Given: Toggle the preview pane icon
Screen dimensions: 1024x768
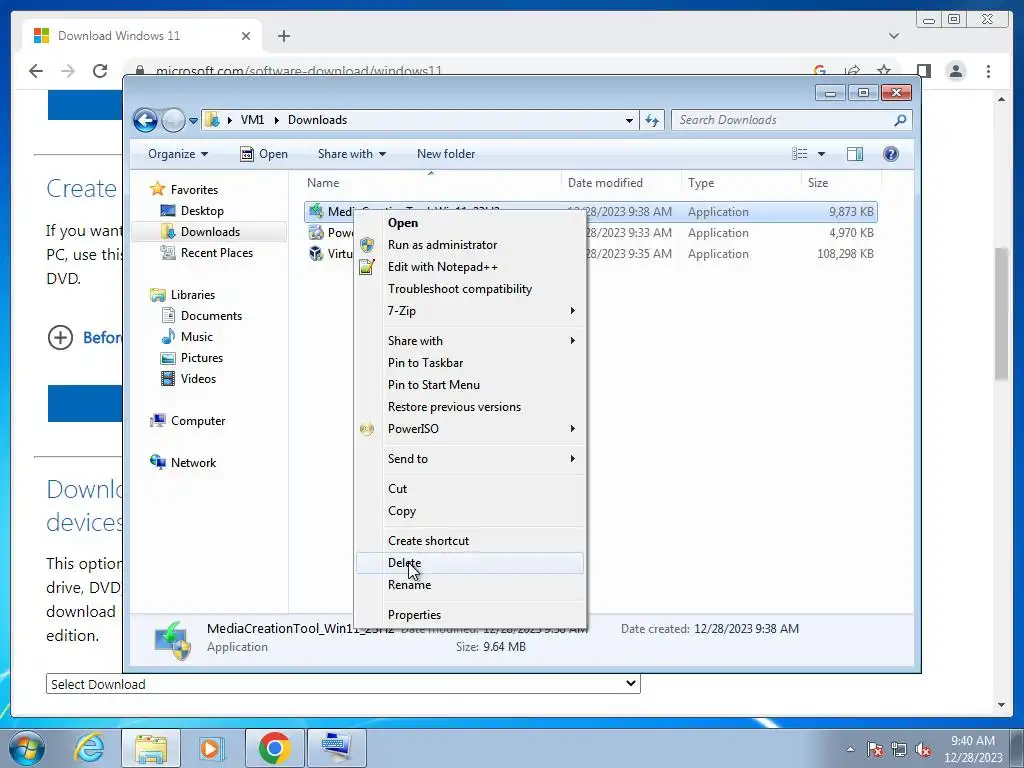Looking at the screenshot, I should click(855, 154).
